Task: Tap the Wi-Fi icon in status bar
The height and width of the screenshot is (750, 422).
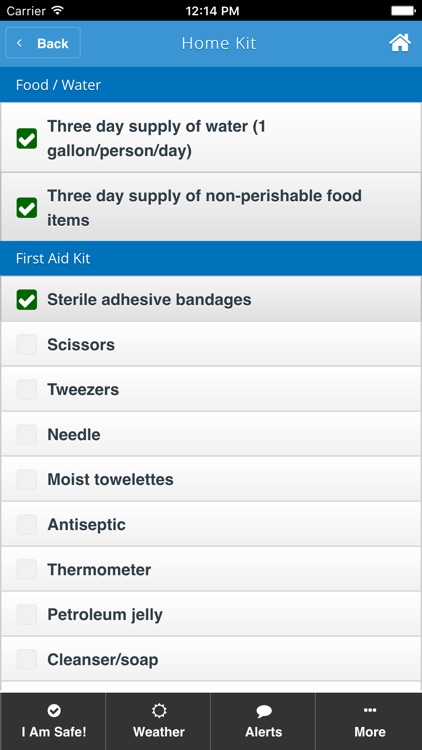Action: pos(58,10)
